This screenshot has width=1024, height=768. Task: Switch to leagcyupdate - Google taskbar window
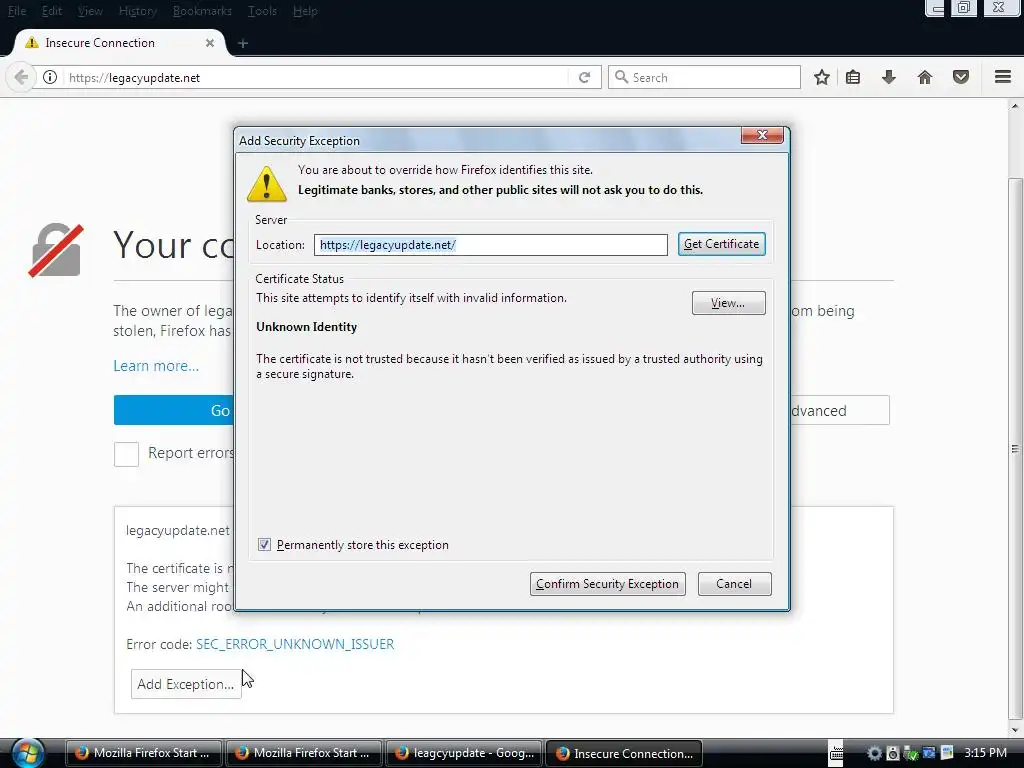464,753
